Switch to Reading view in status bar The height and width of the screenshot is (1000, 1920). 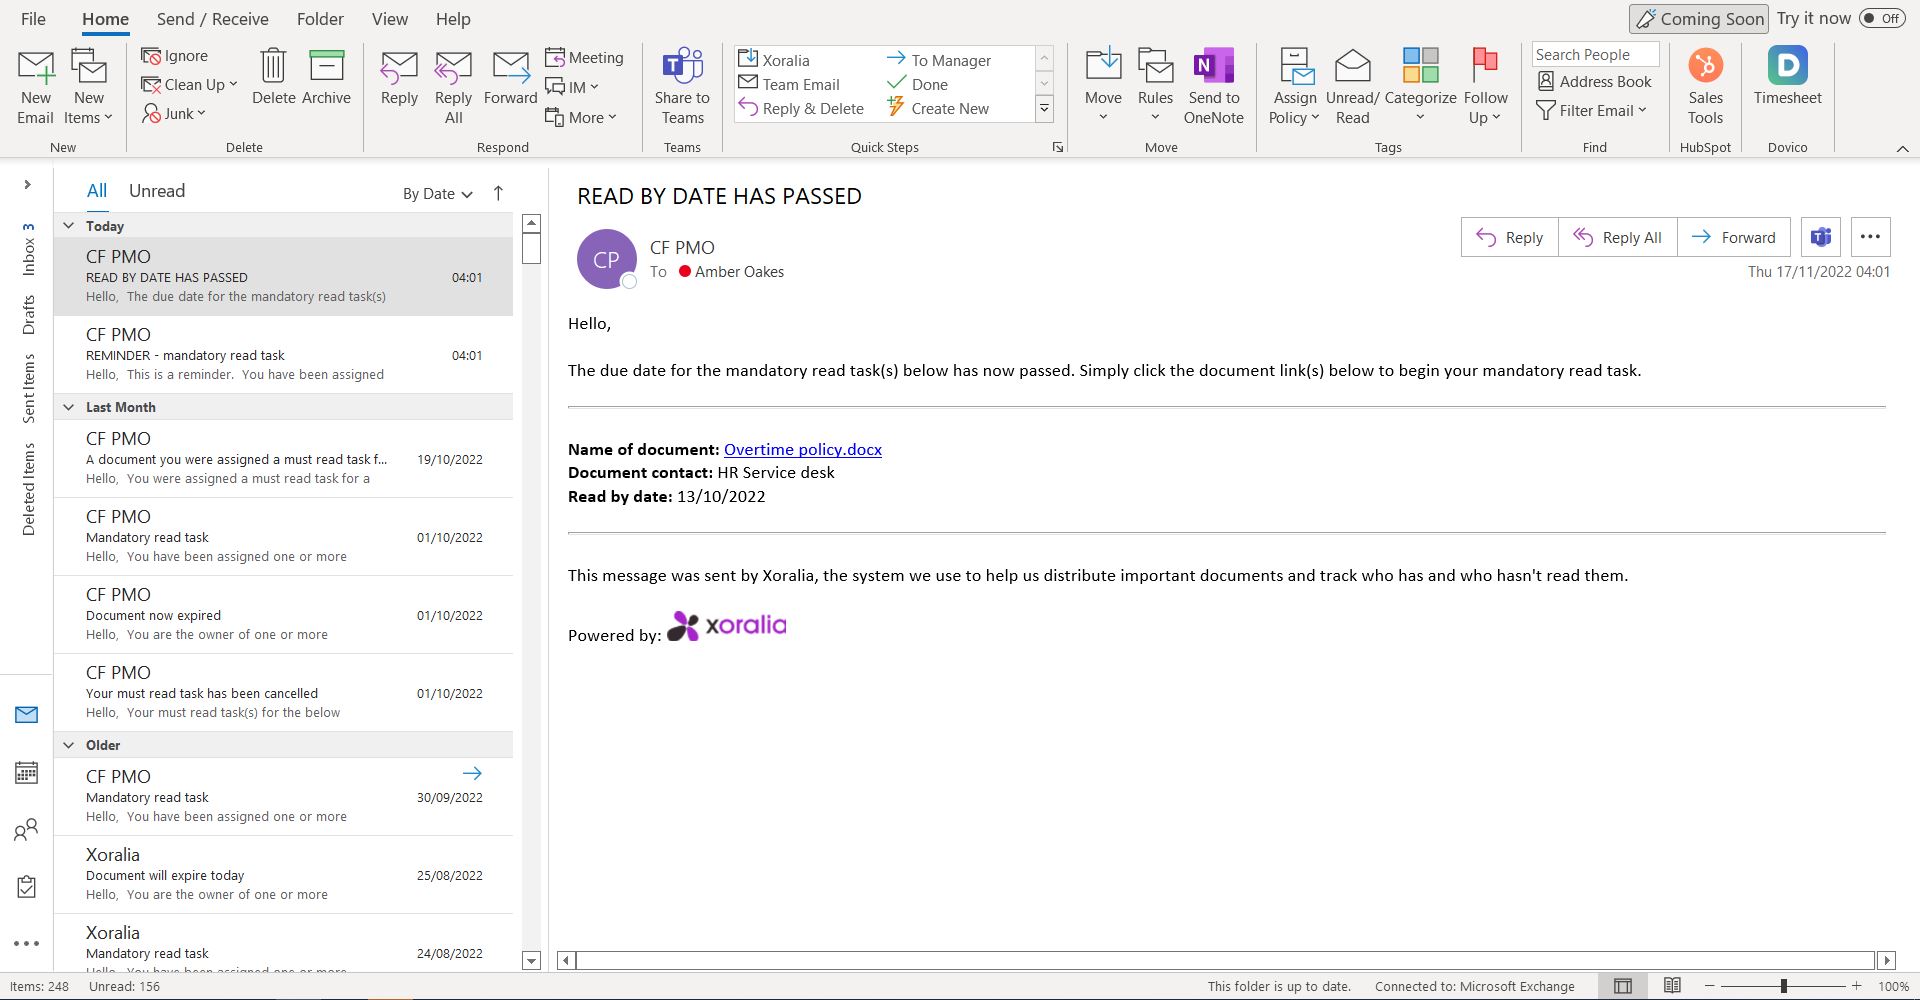[1672, 986]
